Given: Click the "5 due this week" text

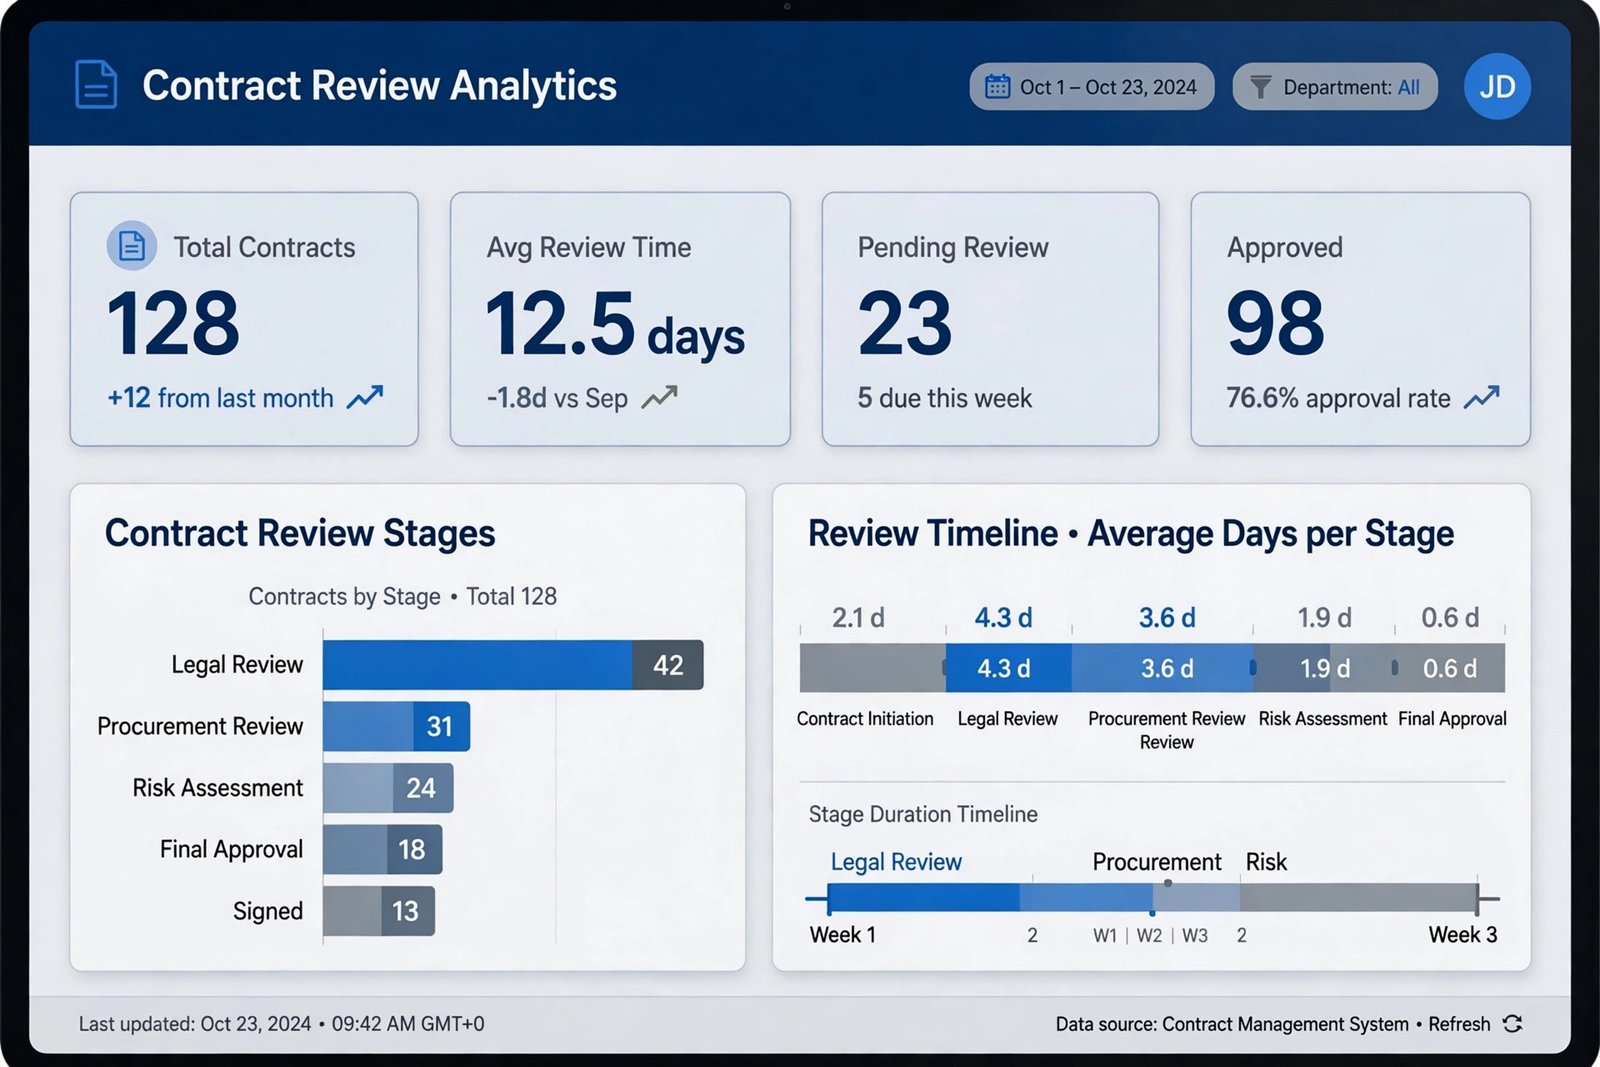Looking at the screenshot, I should [x=944, y=398].
